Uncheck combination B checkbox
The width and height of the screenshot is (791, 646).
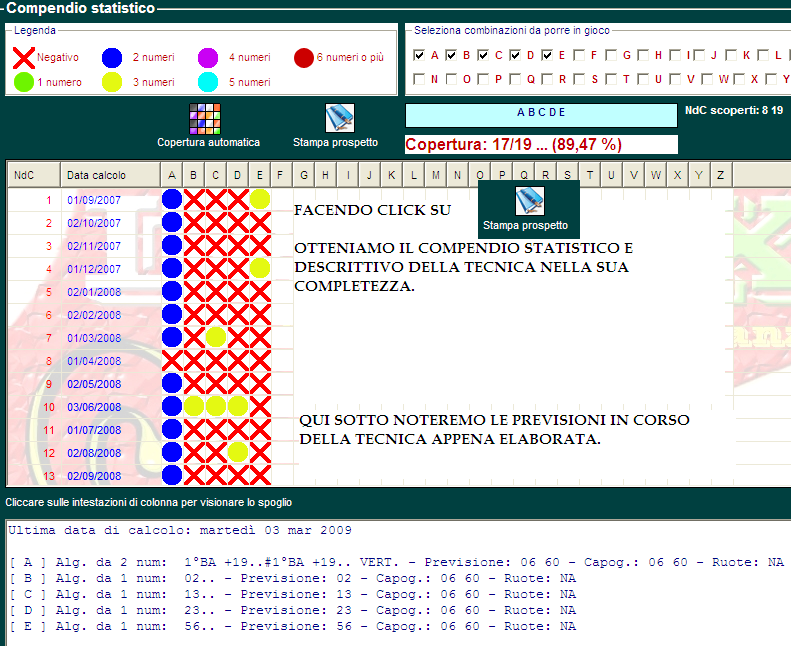pyautogui.click(x=451, y=55)
